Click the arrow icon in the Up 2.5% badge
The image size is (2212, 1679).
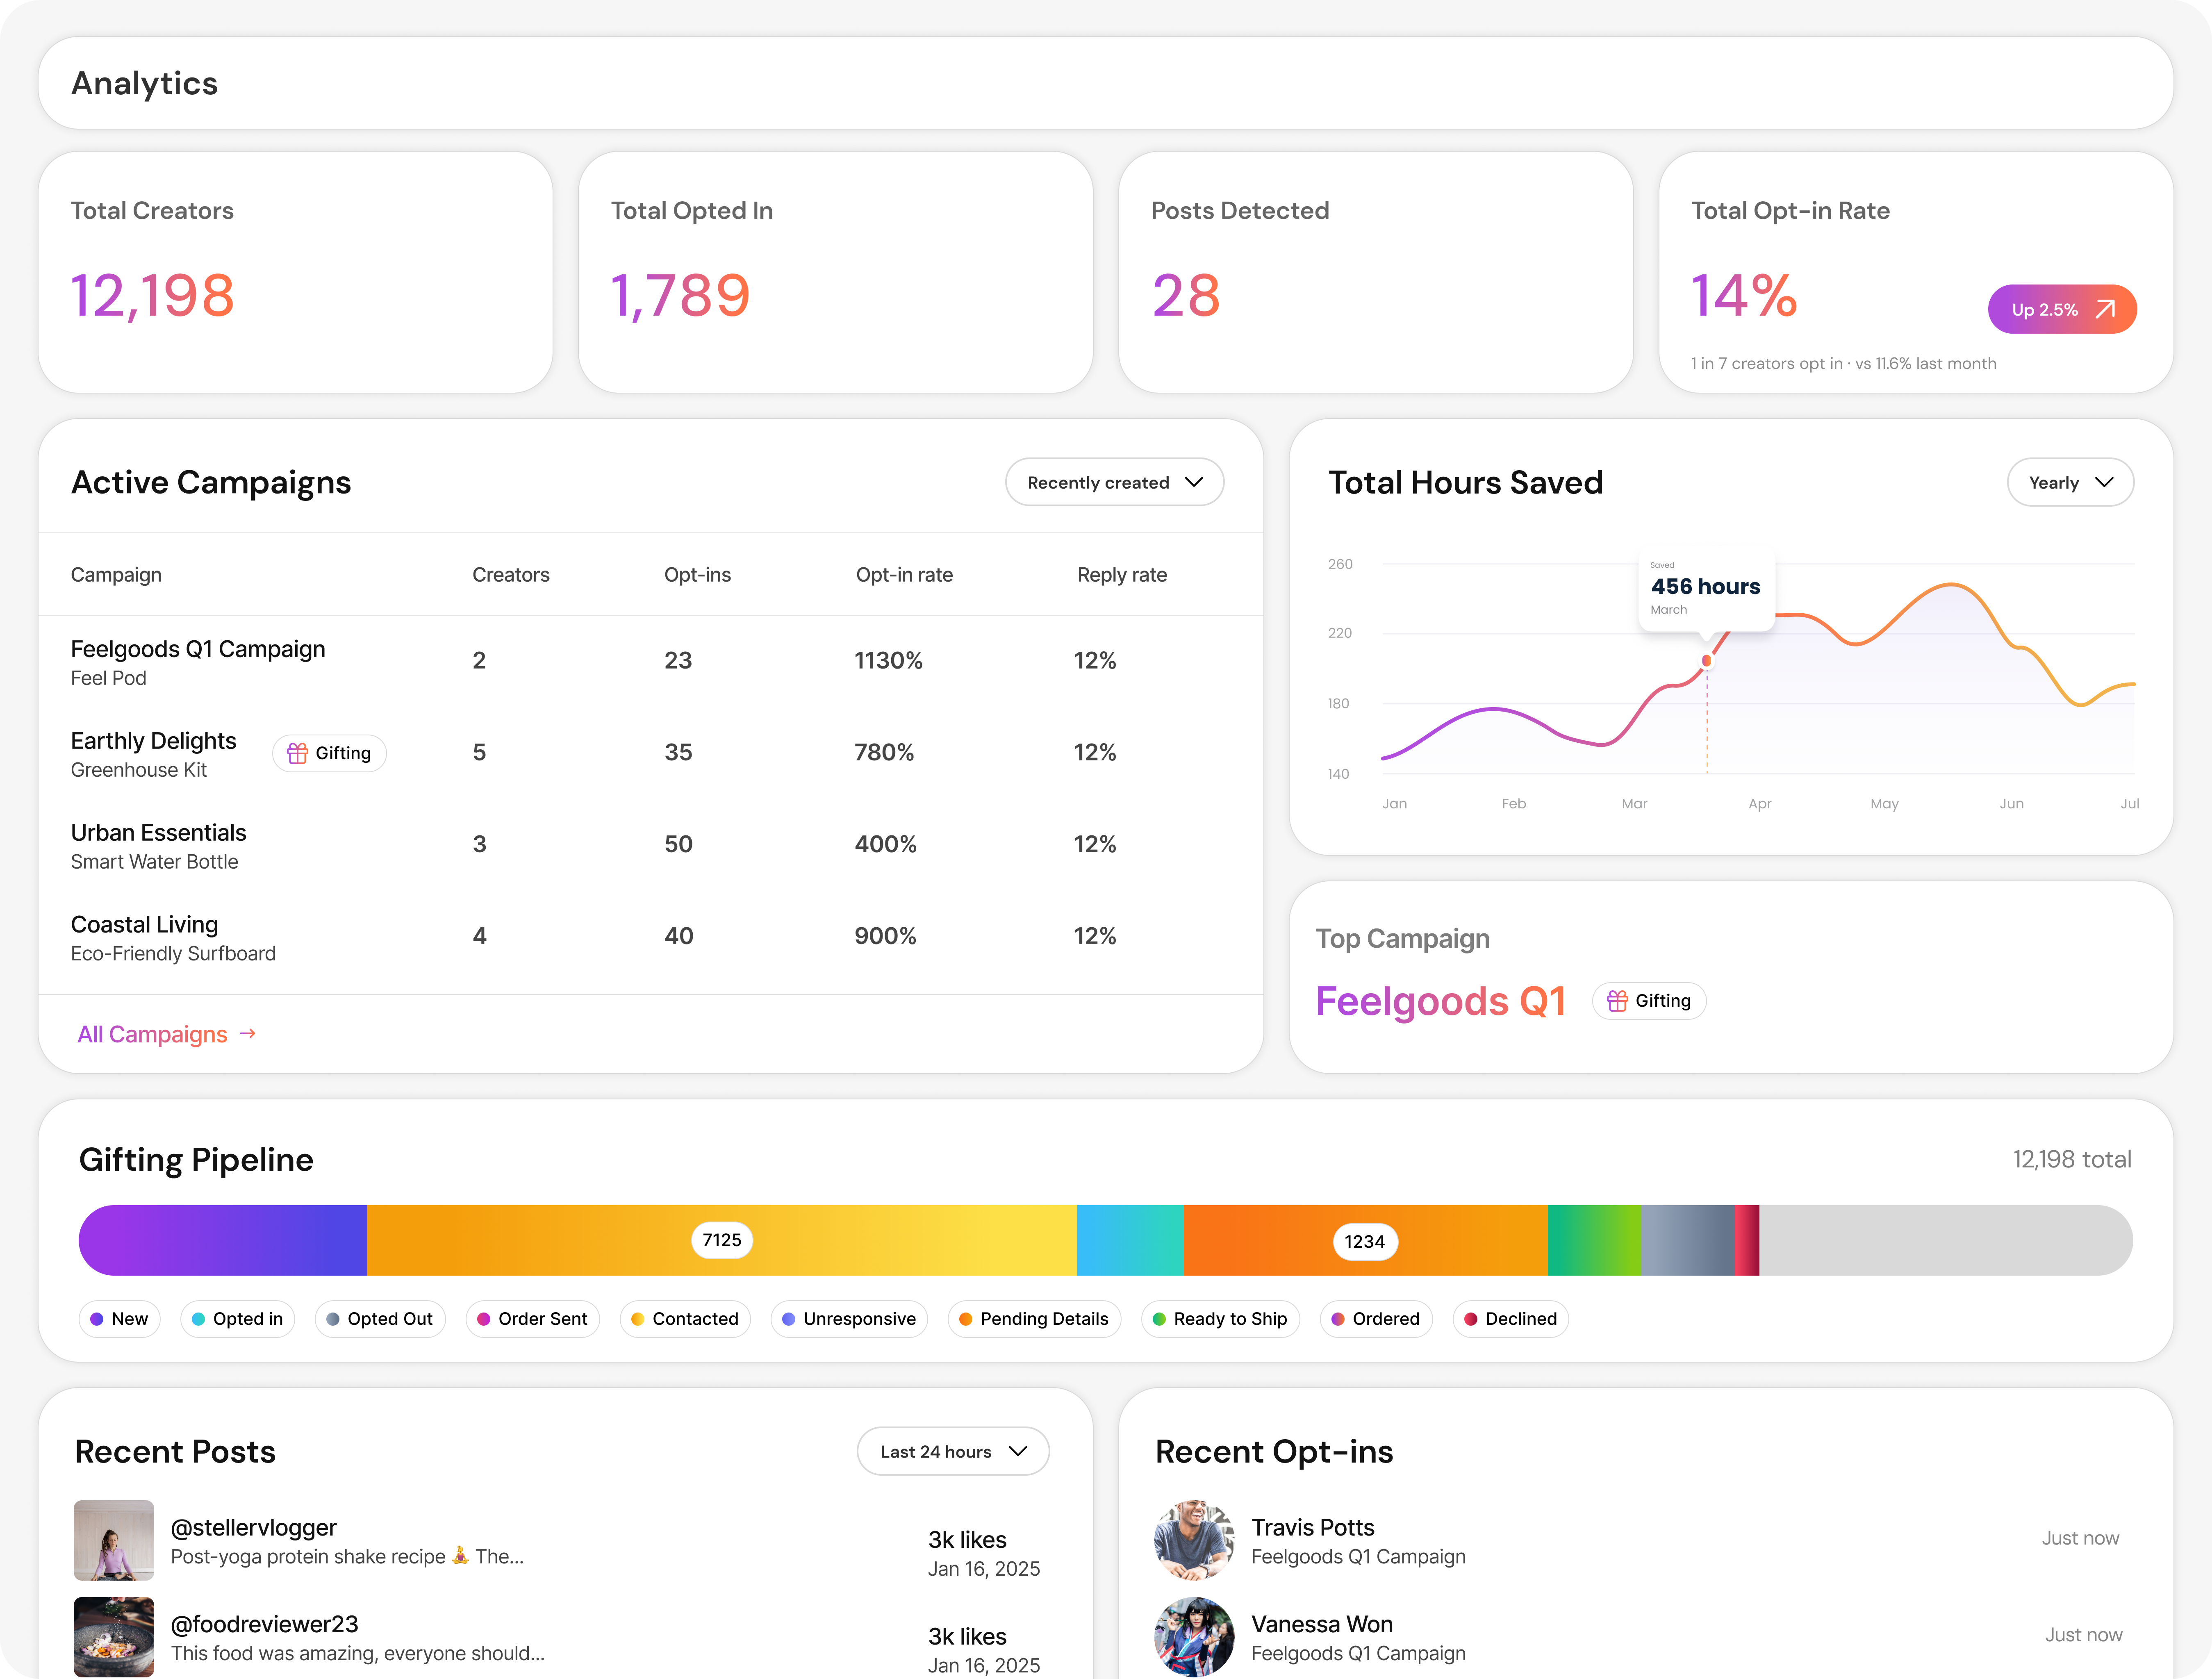point(2105,309)
